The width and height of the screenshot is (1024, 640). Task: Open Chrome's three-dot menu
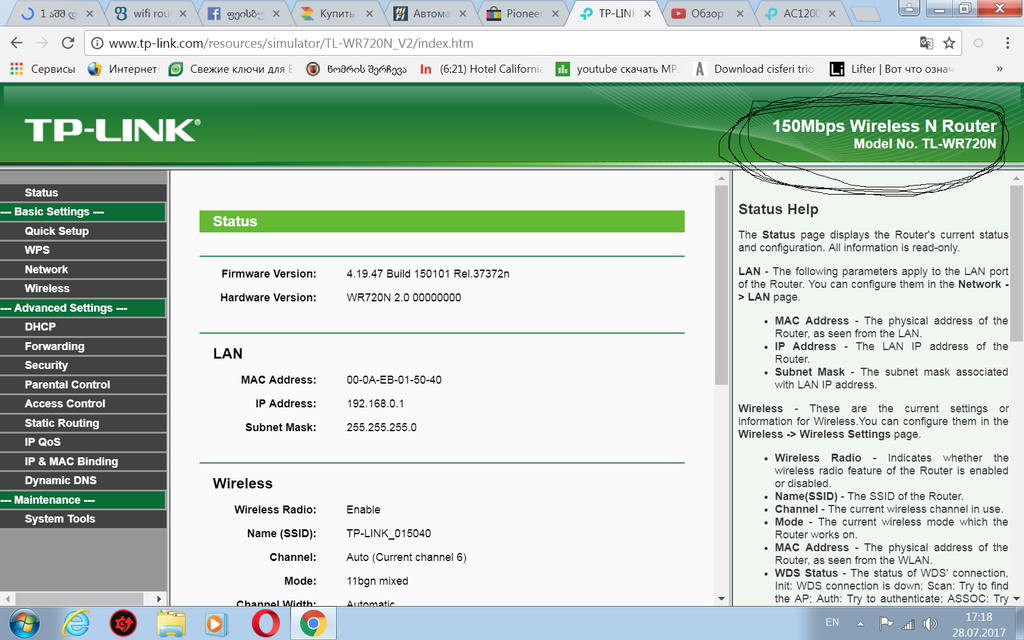coord(1008,43)
